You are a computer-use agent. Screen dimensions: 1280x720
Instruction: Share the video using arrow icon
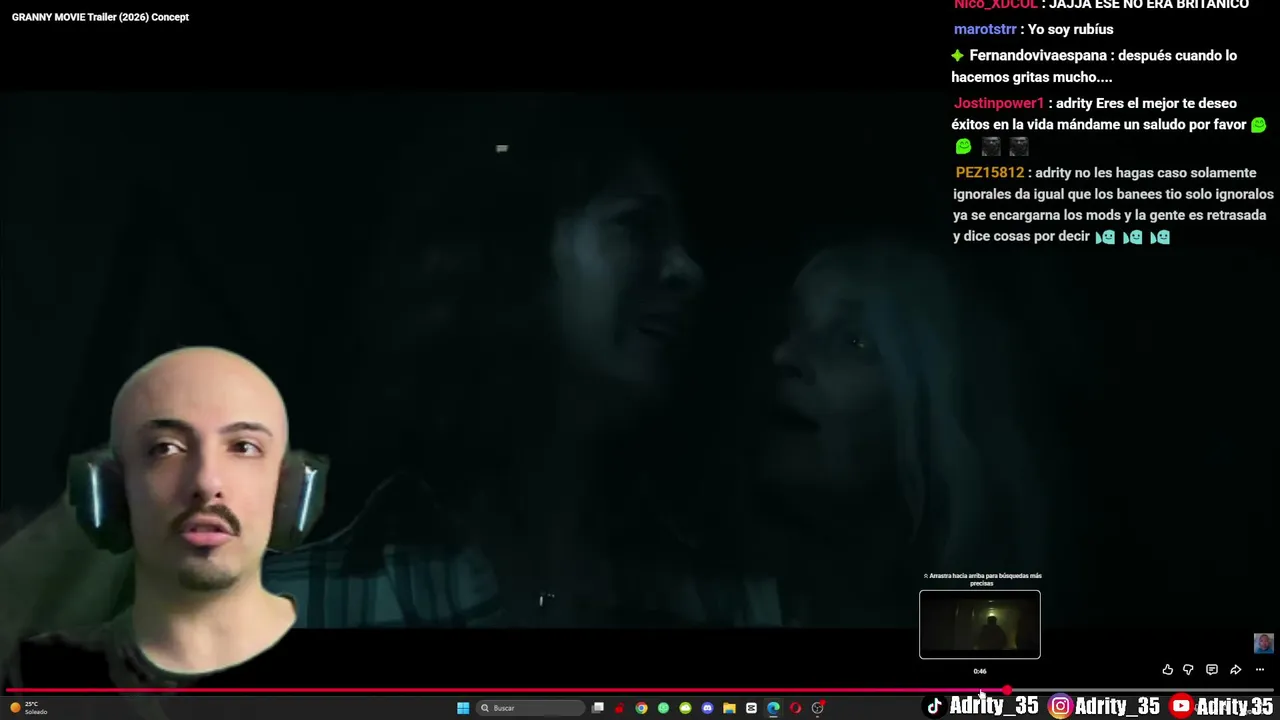pyautogui.click(x=1235, y=670)
